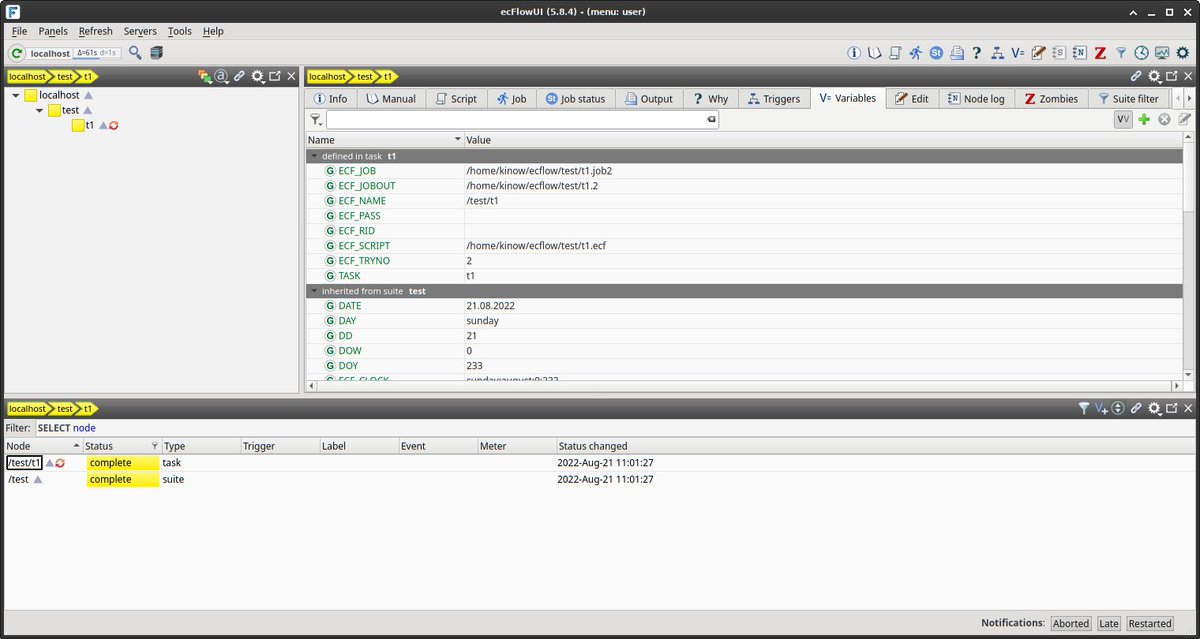Screen dimensions: 1200x639
Task: Open the Refresh menu
Action: pyautogui.click(x=96, y=31)
